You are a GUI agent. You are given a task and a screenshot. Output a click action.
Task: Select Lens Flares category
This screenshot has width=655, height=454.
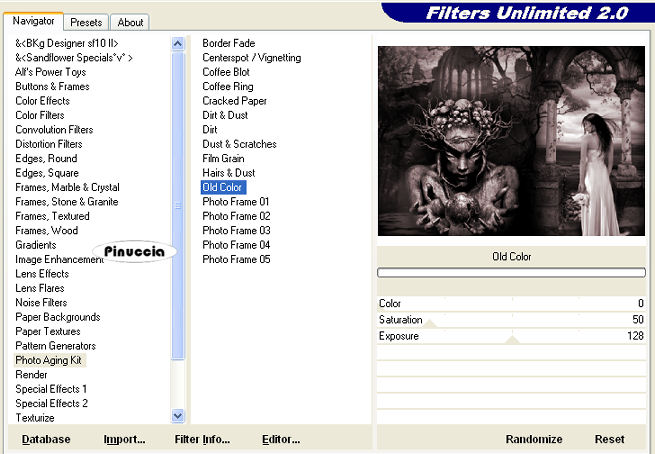pos(40,288)
